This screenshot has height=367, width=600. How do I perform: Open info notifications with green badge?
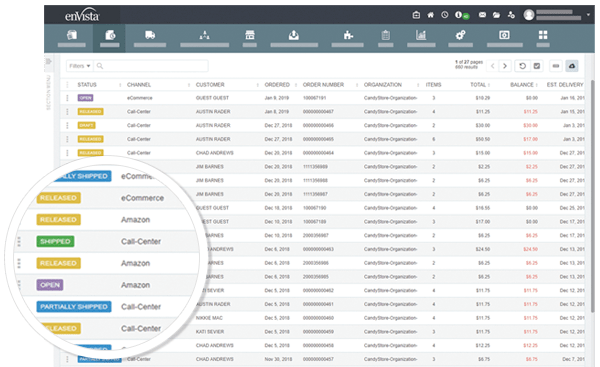coord(461,15)
